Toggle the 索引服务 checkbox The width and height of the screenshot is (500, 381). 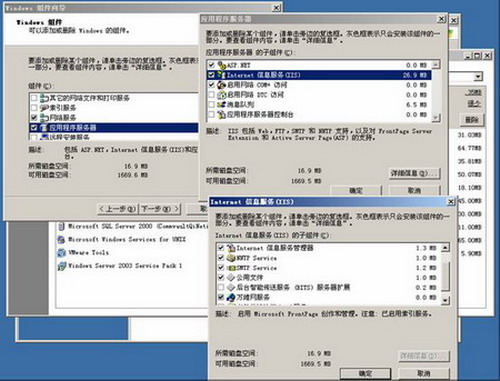point(34,108)
